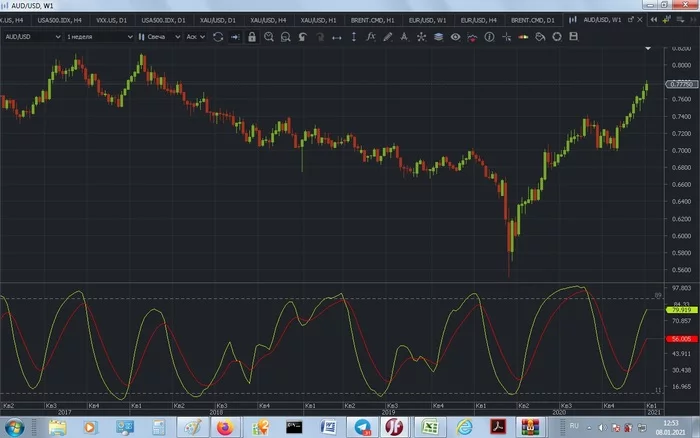The height and width of the screenshot is (438, 700).
Task: Open Word from the taskbar
Action: click(x=329, y=427)
